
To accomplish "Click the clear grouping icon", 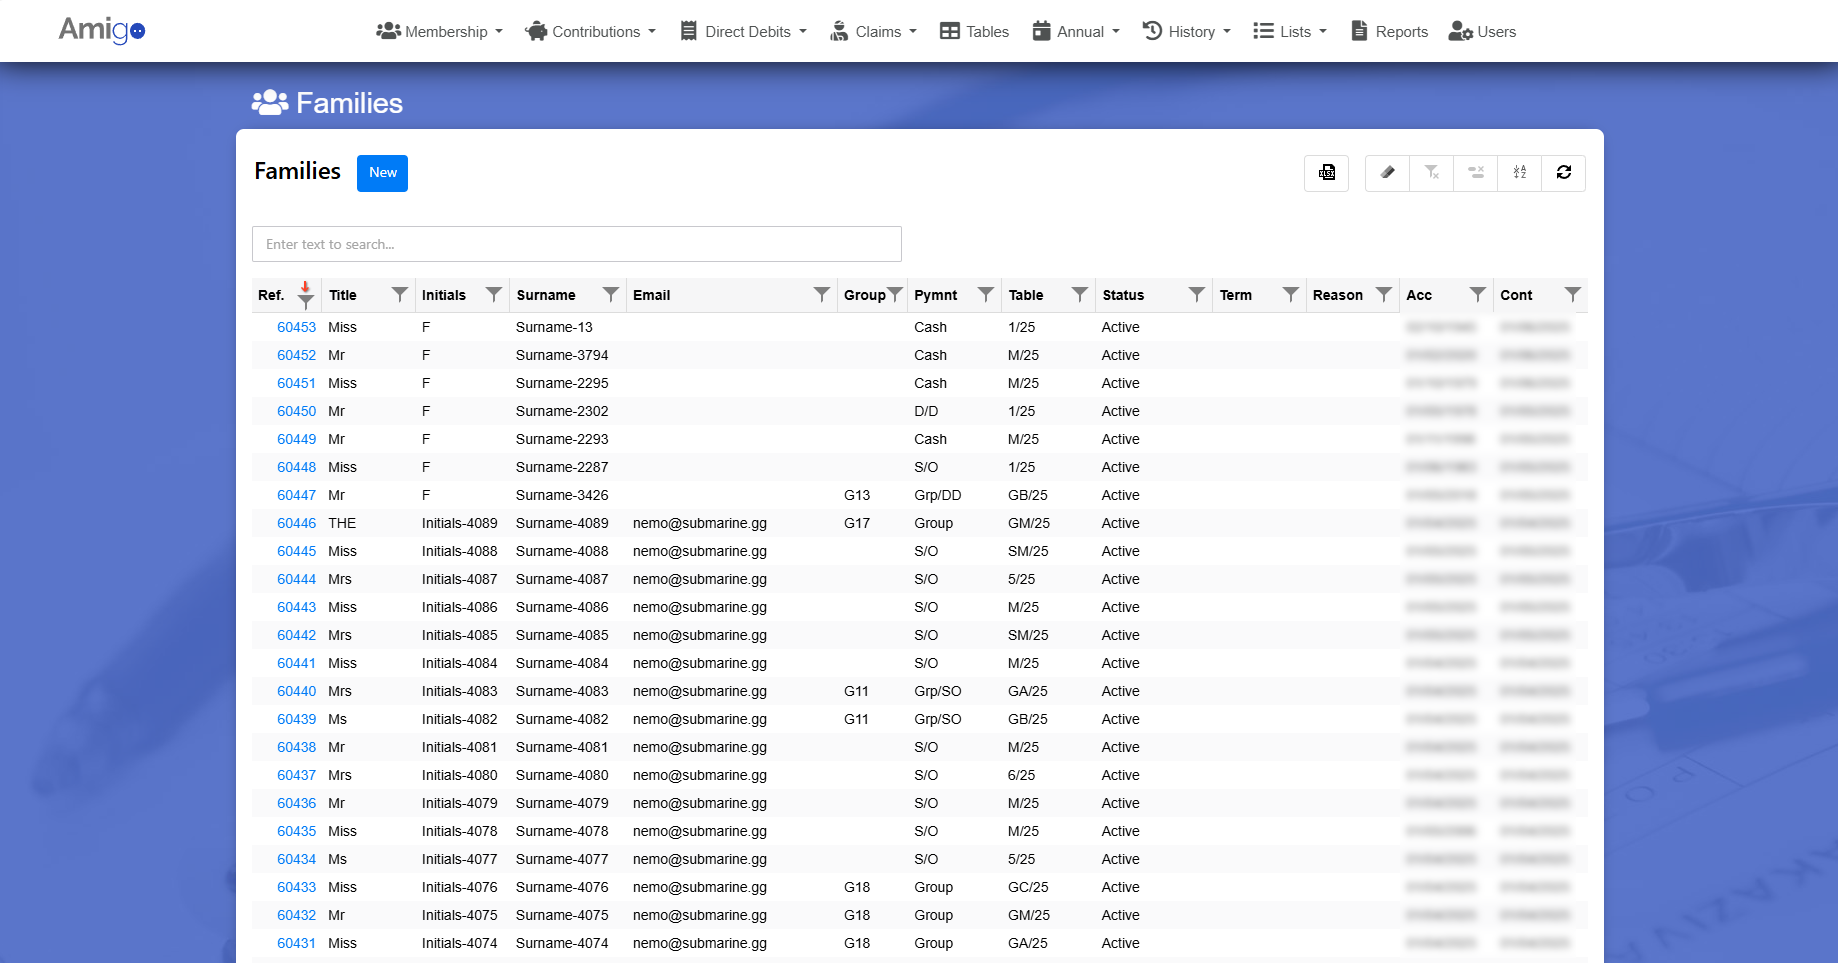I will point(1475,173).
